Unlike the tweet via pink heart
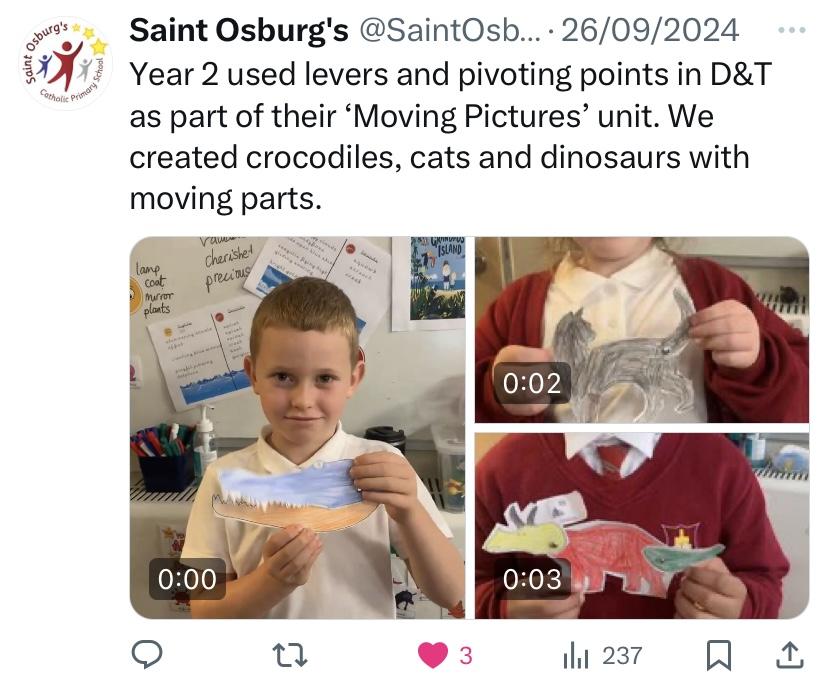This screenshot has width=828, height=689. click(x=432, y=655)
